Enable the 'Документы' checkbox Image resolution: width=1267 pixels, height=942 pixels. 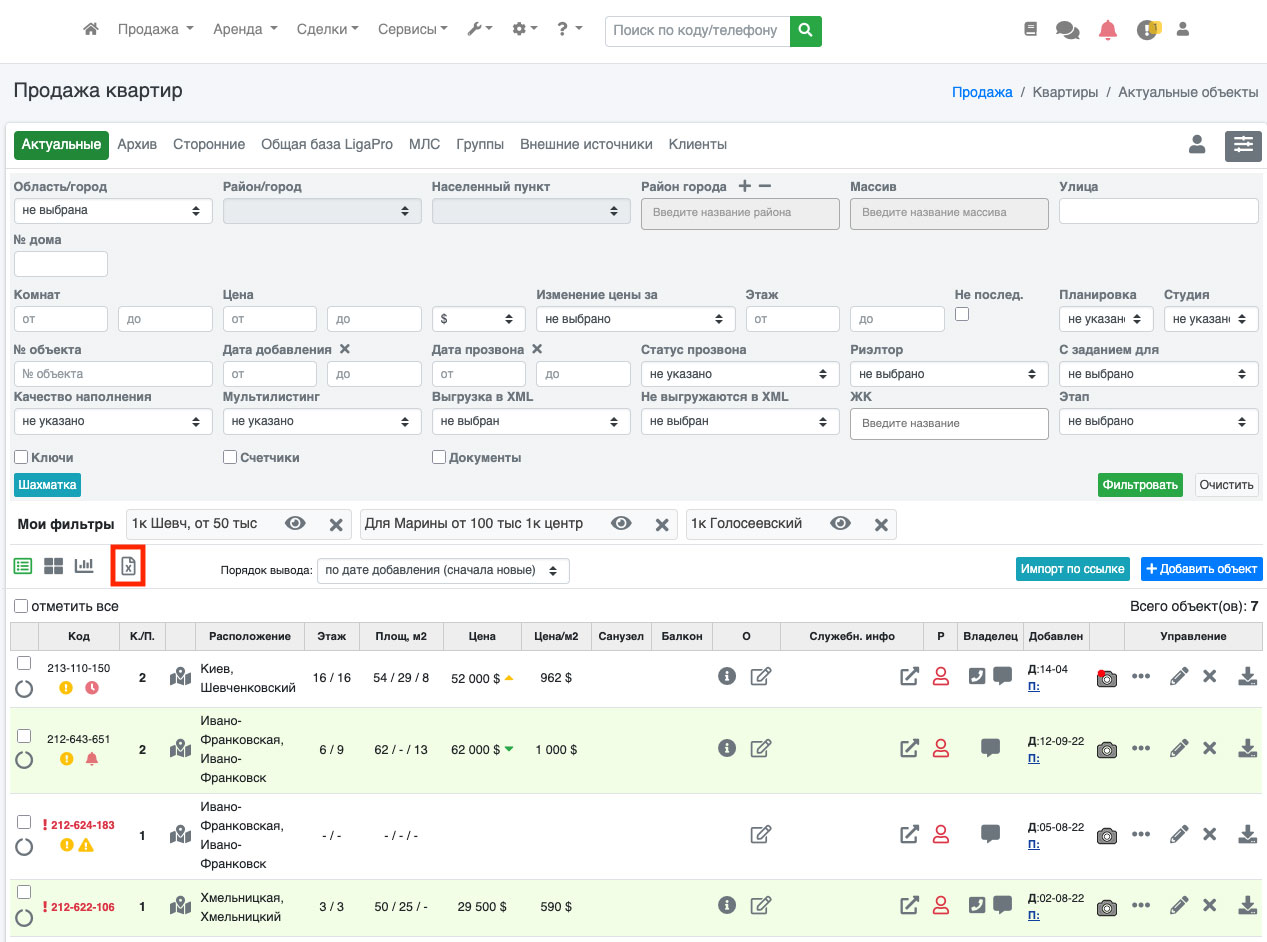(x=439, y=457)
